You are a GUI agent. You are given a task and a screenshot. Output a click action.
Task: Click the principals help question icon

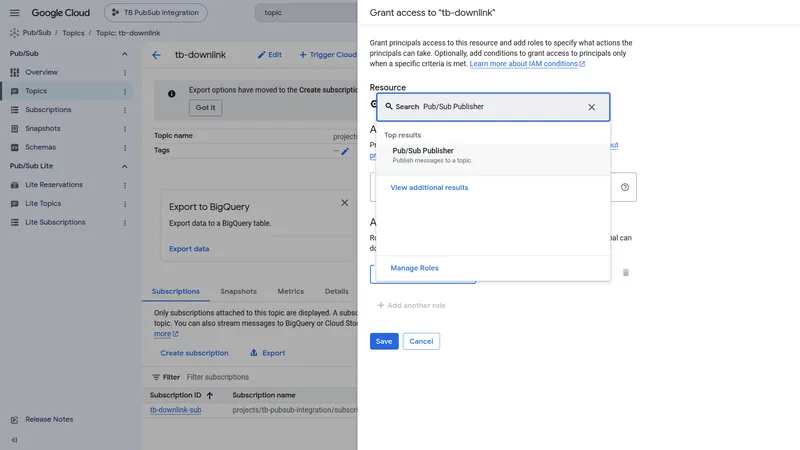click(x=625, y=187)
